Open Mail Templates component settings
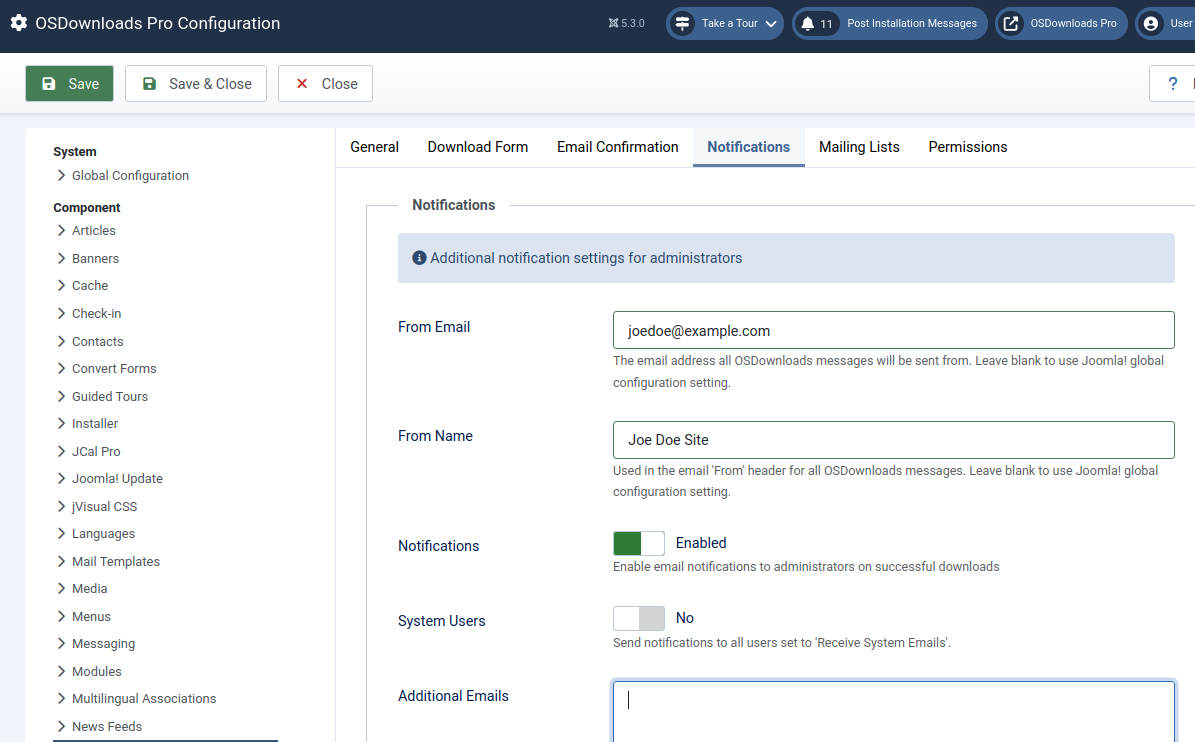The image size is (1195, 742). point(116,561)
